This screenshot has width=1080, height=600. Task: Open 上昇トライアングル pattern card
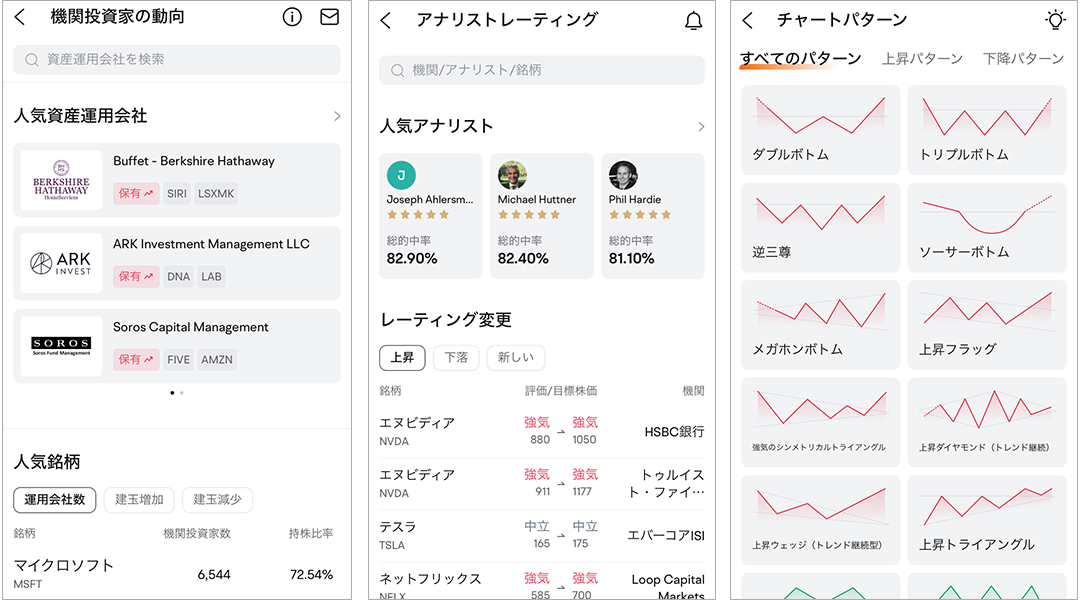[x=987, y=520]
